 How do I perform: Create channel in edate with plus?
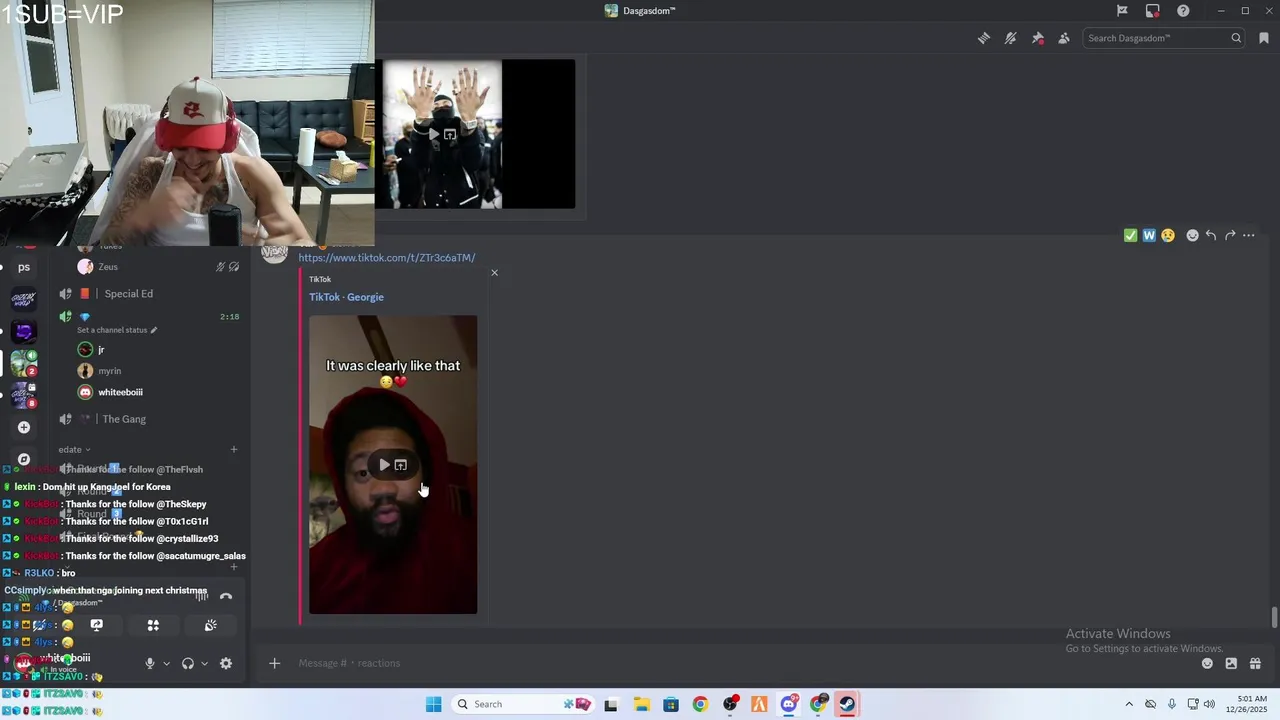pos(234,450)
